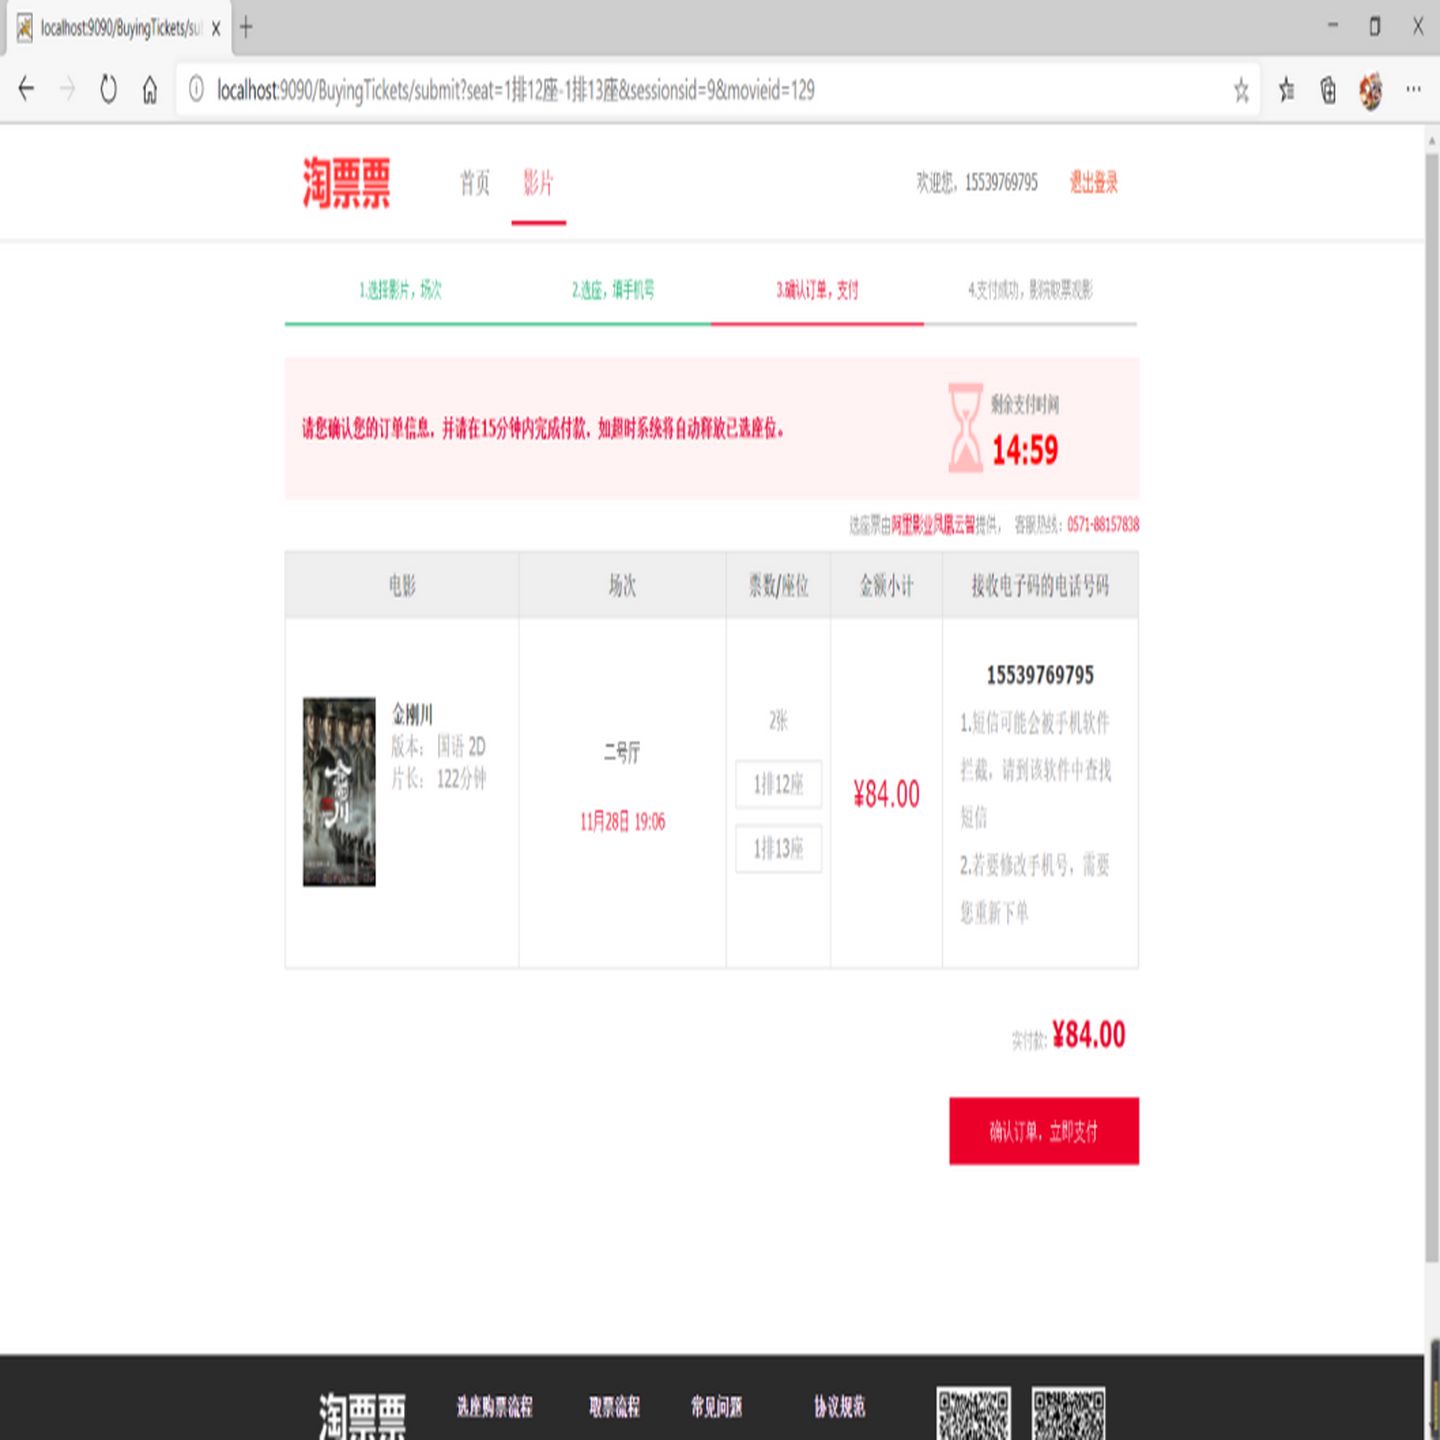
Task: Click 退出登录 to log out
Action: coord(1094,183)
